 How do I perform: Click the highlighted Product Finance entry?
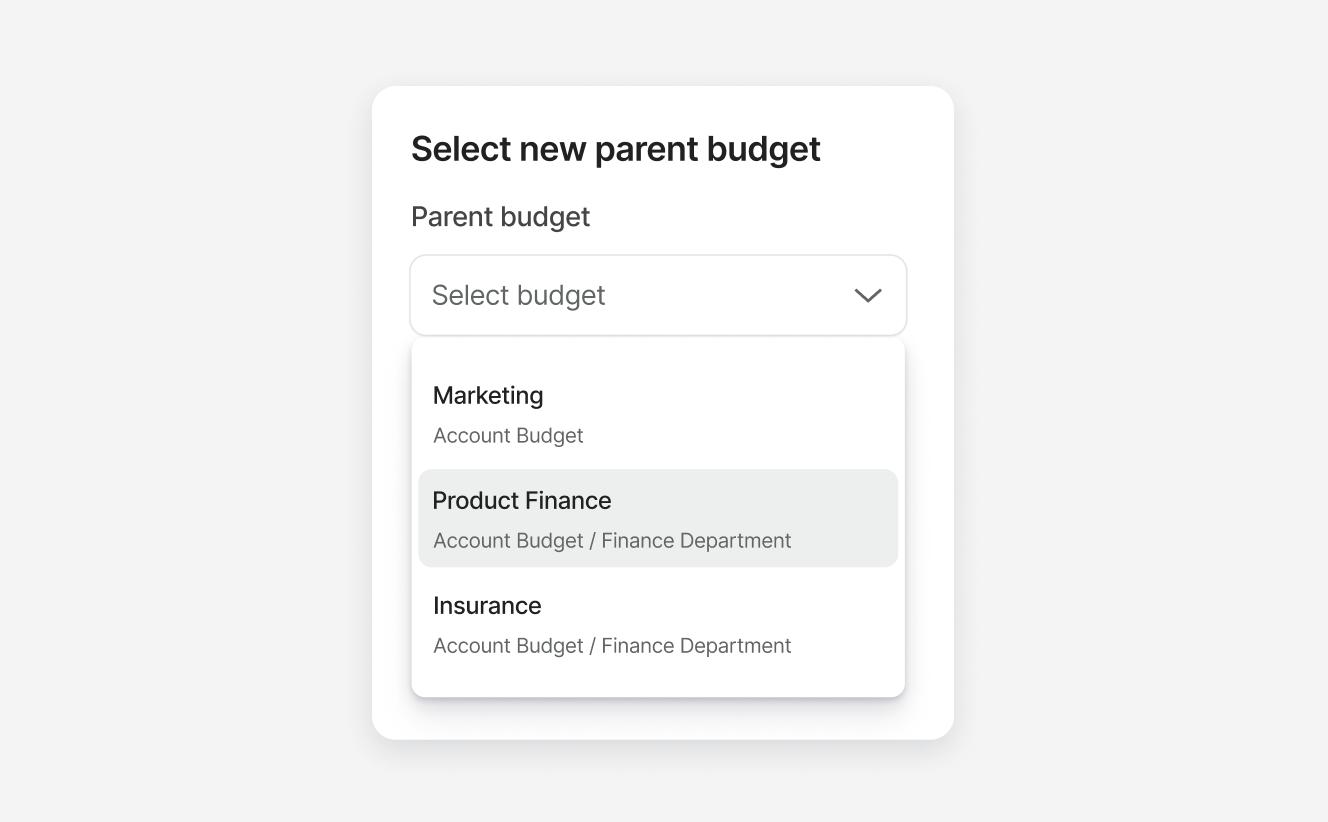tap(658, 517)
